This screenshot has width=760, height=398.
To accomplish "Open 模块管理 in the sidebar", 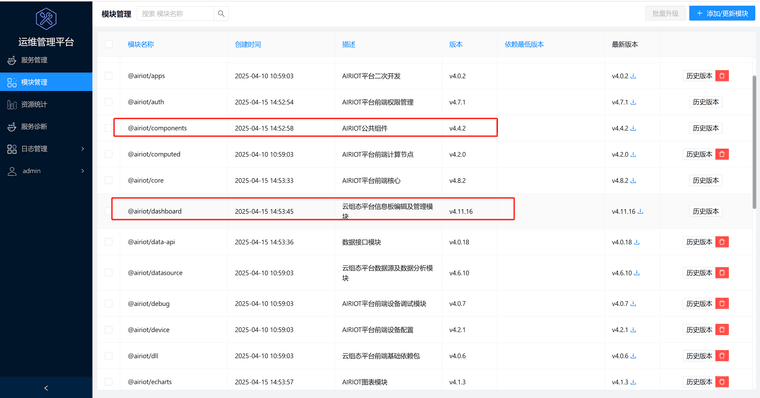I will [x=46, y=82].
